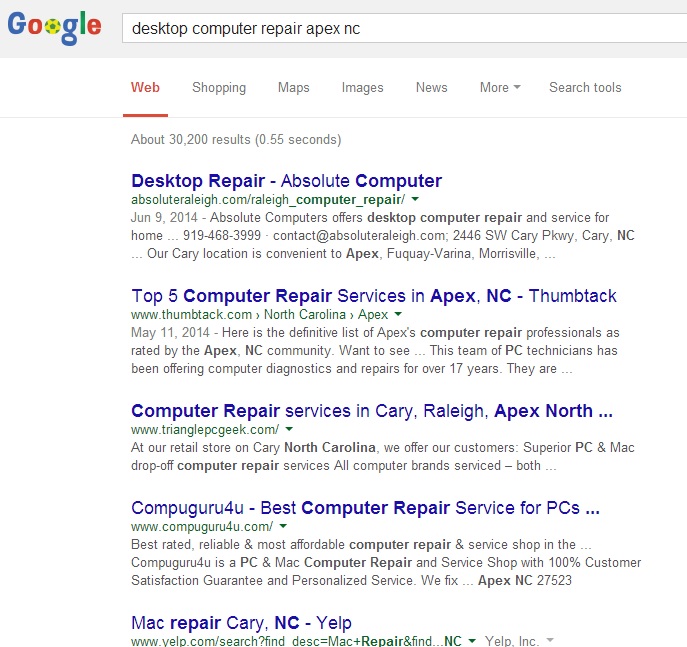Screen dimensions: 687x647
Task: Expand dropdown arrow next to compuguru4u.com URL
Action: click(x=283, y=526)
